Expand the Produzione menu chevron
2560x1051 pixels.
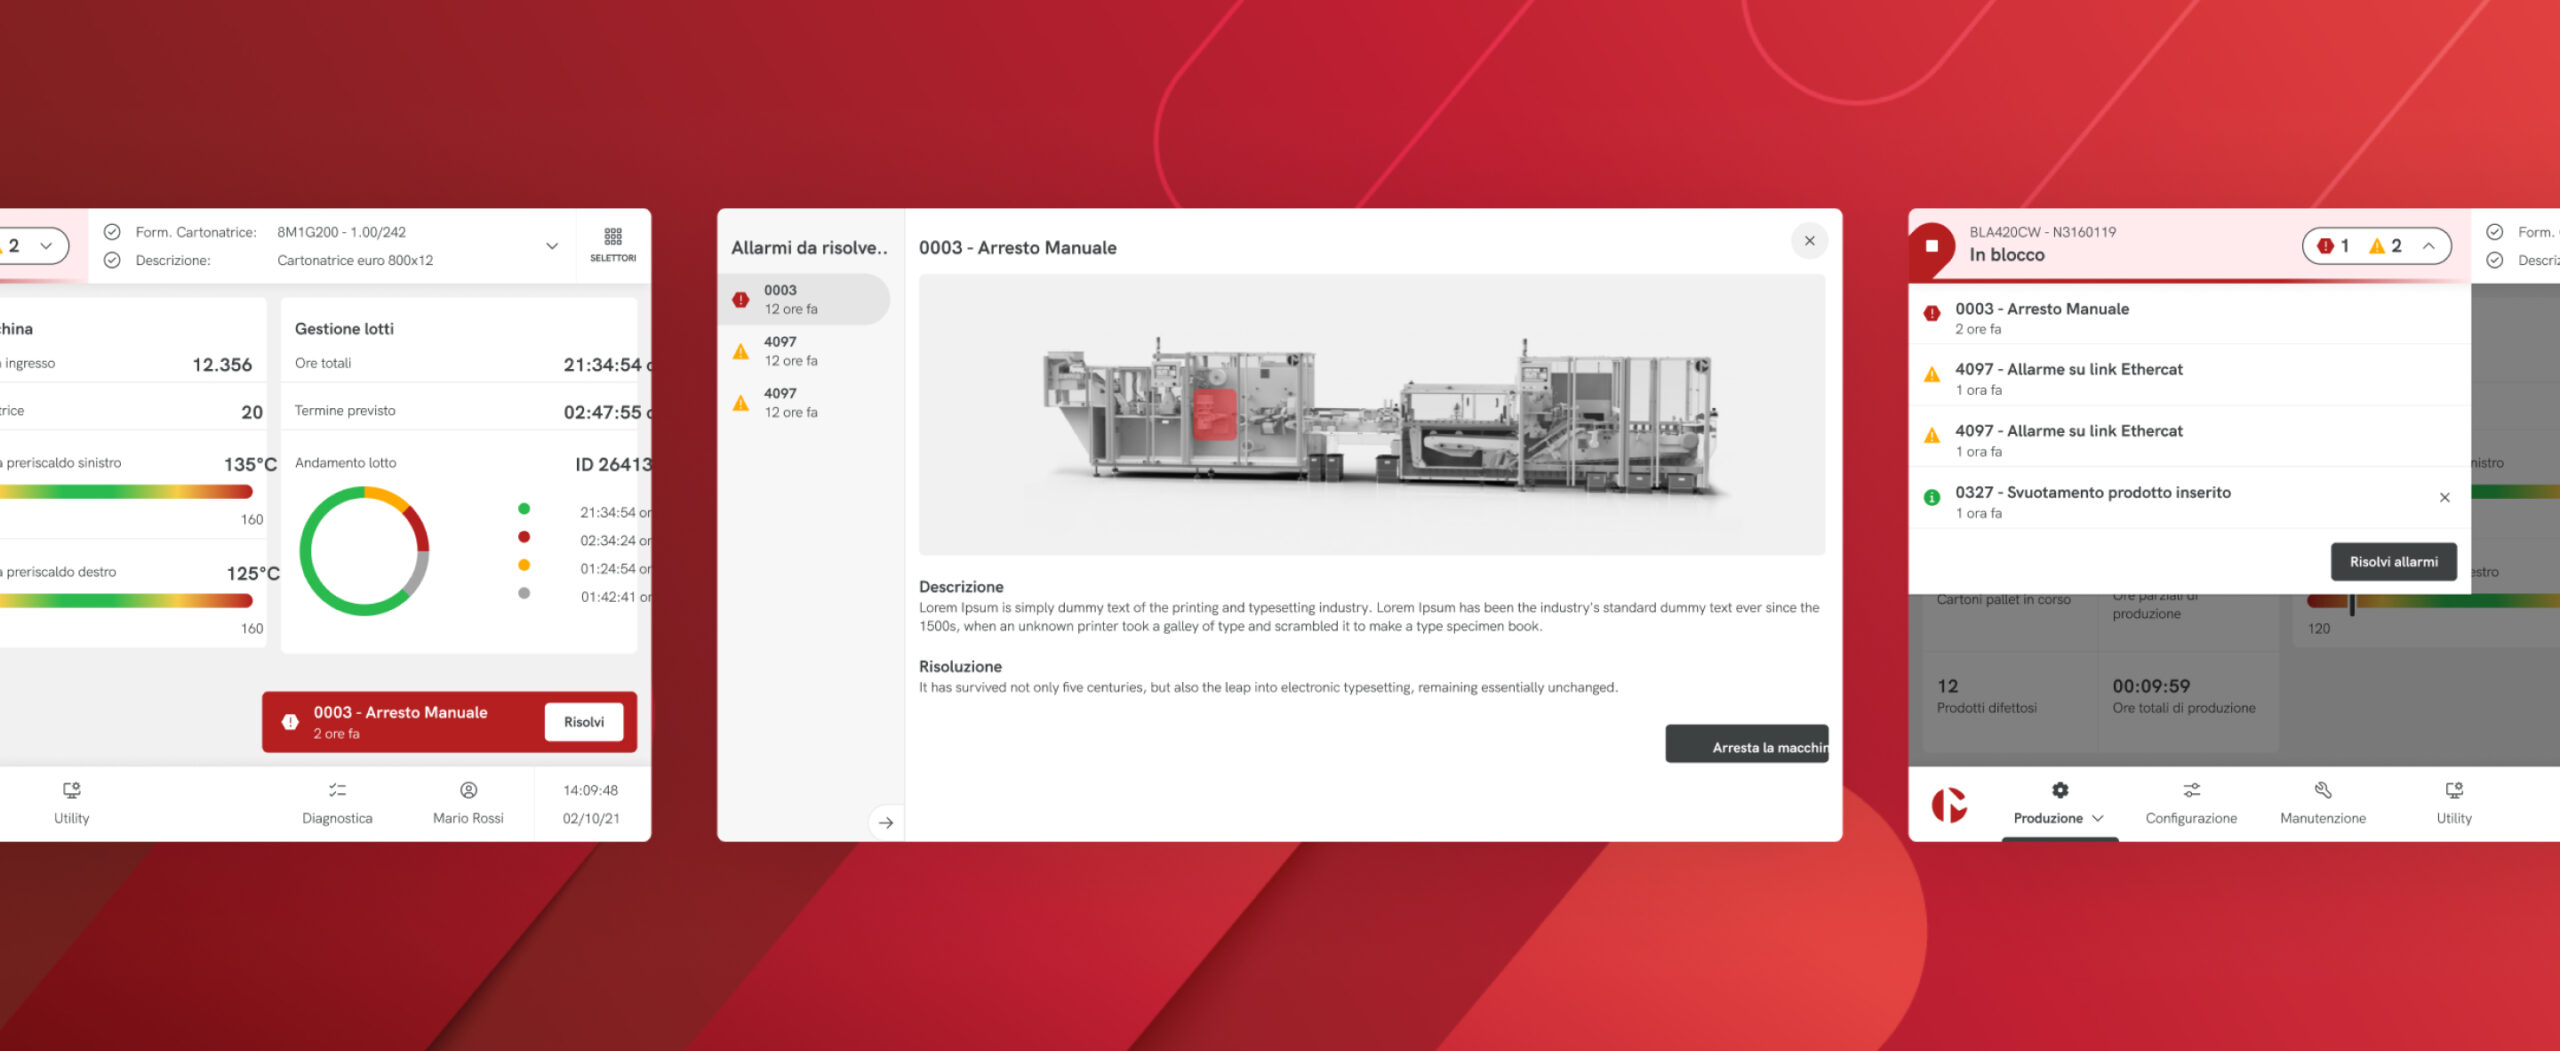pos(2098,819)
